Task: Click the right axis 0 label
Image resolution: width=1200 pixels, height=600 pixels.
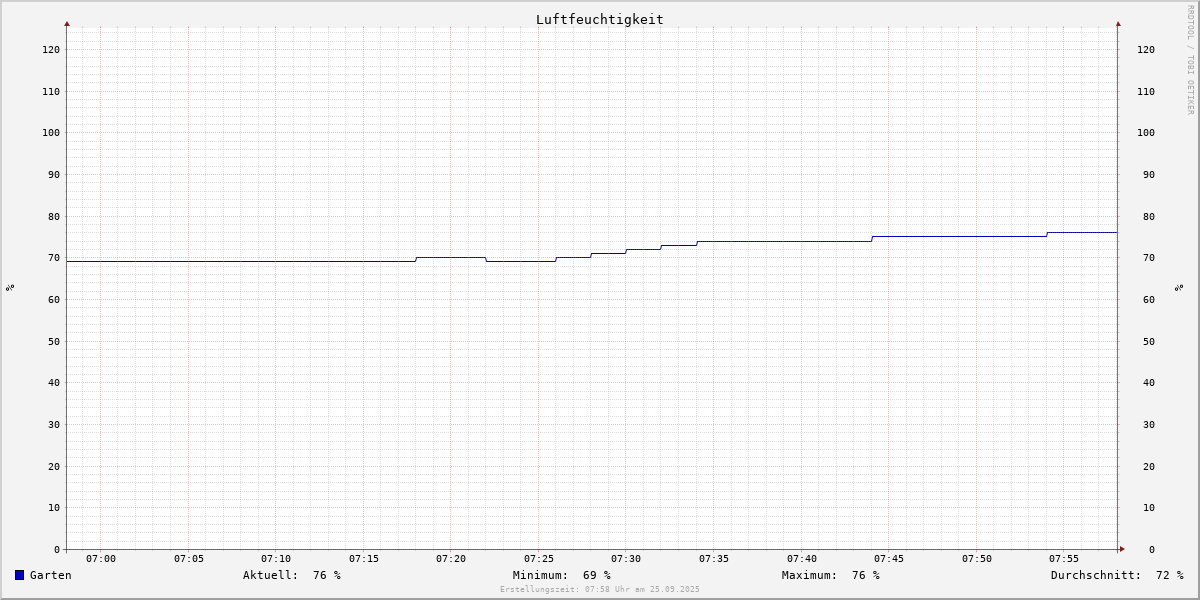Action: click(1152, 549)
